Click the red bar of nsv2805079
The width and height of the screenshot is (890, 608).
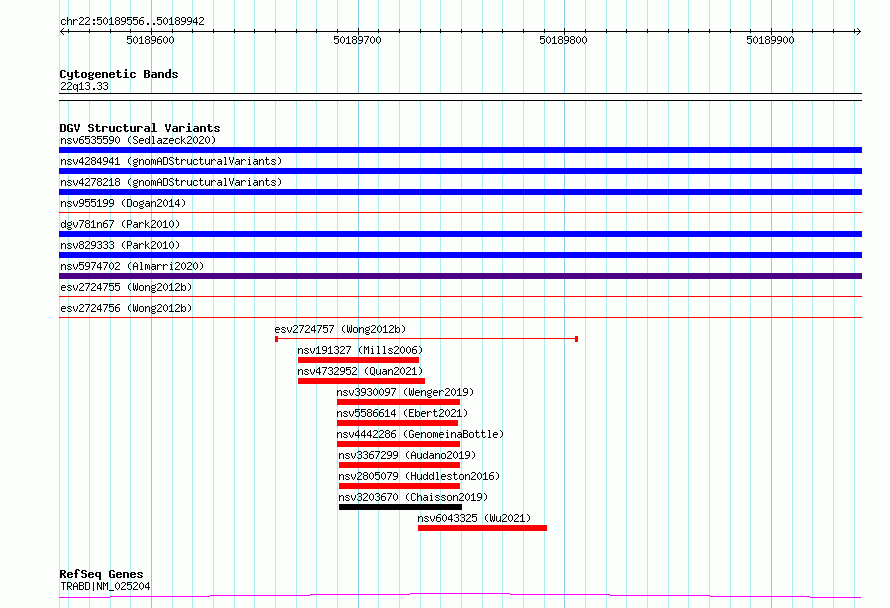(x=400, y=486)
